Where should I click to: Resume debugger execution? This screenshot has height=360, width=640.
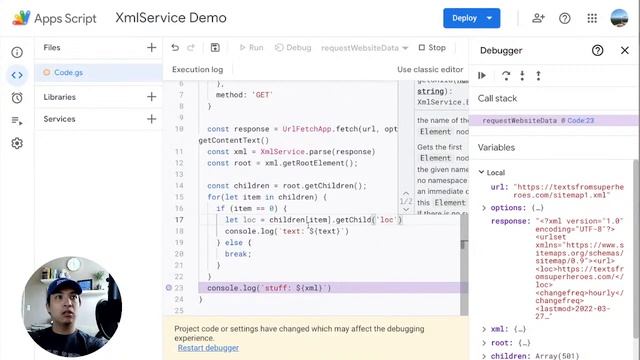(482, 76)
